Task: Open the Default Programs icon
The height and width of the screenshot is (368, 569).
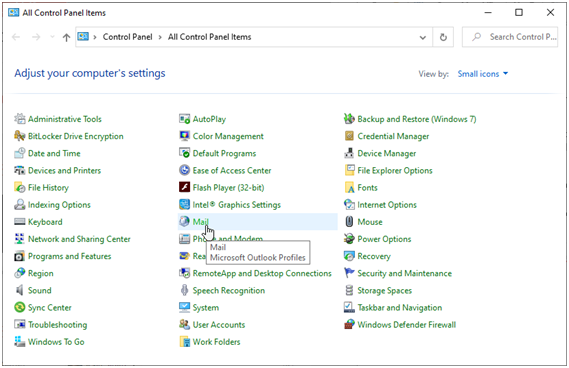Action: (x=184, y=153)
